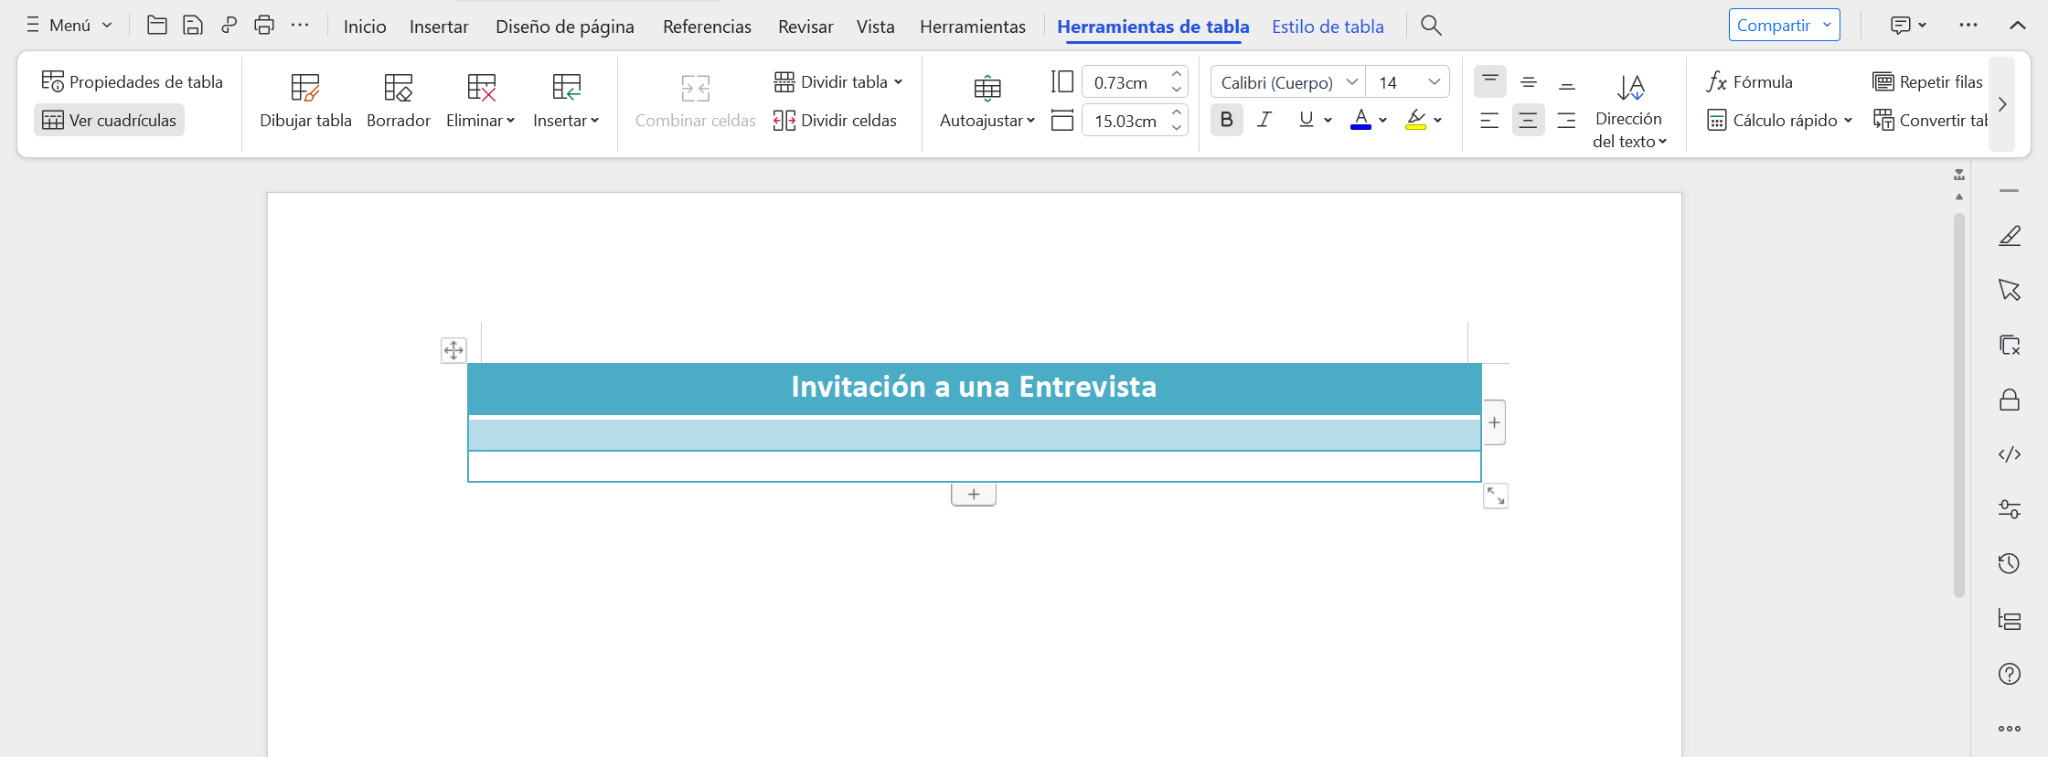Click the Compartir button
This screenshot has height=757, width=2048.
[x=1784, y=25]
